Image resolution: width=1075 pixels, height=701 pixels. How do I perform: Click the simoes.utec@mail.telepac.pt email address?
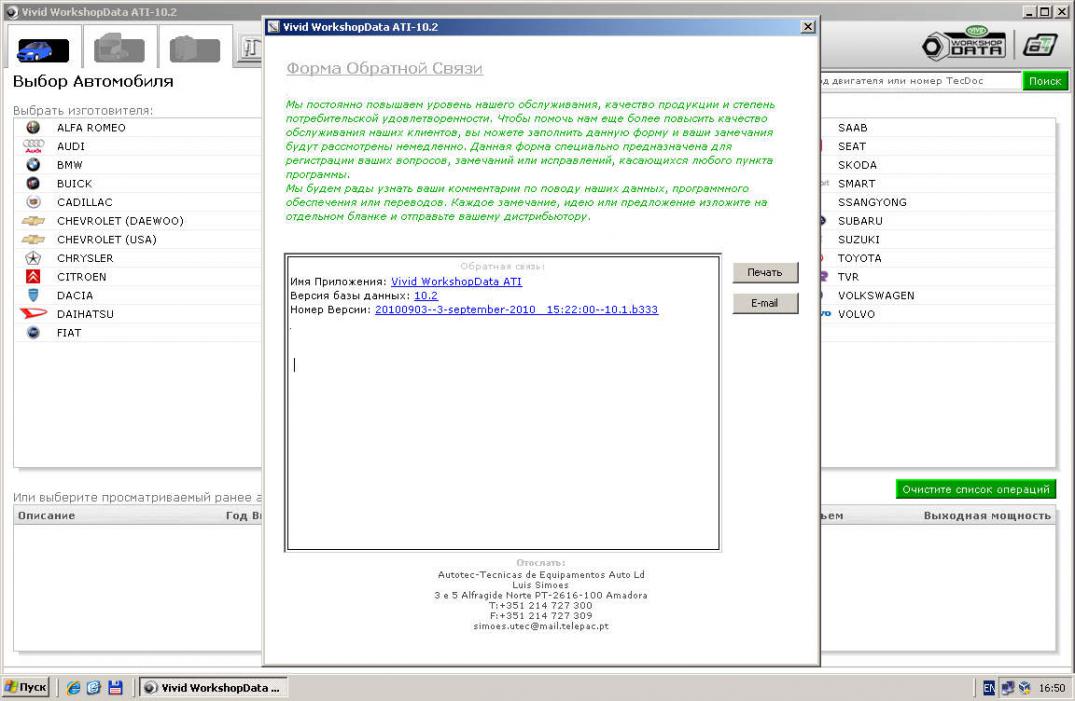click(541, 626)
